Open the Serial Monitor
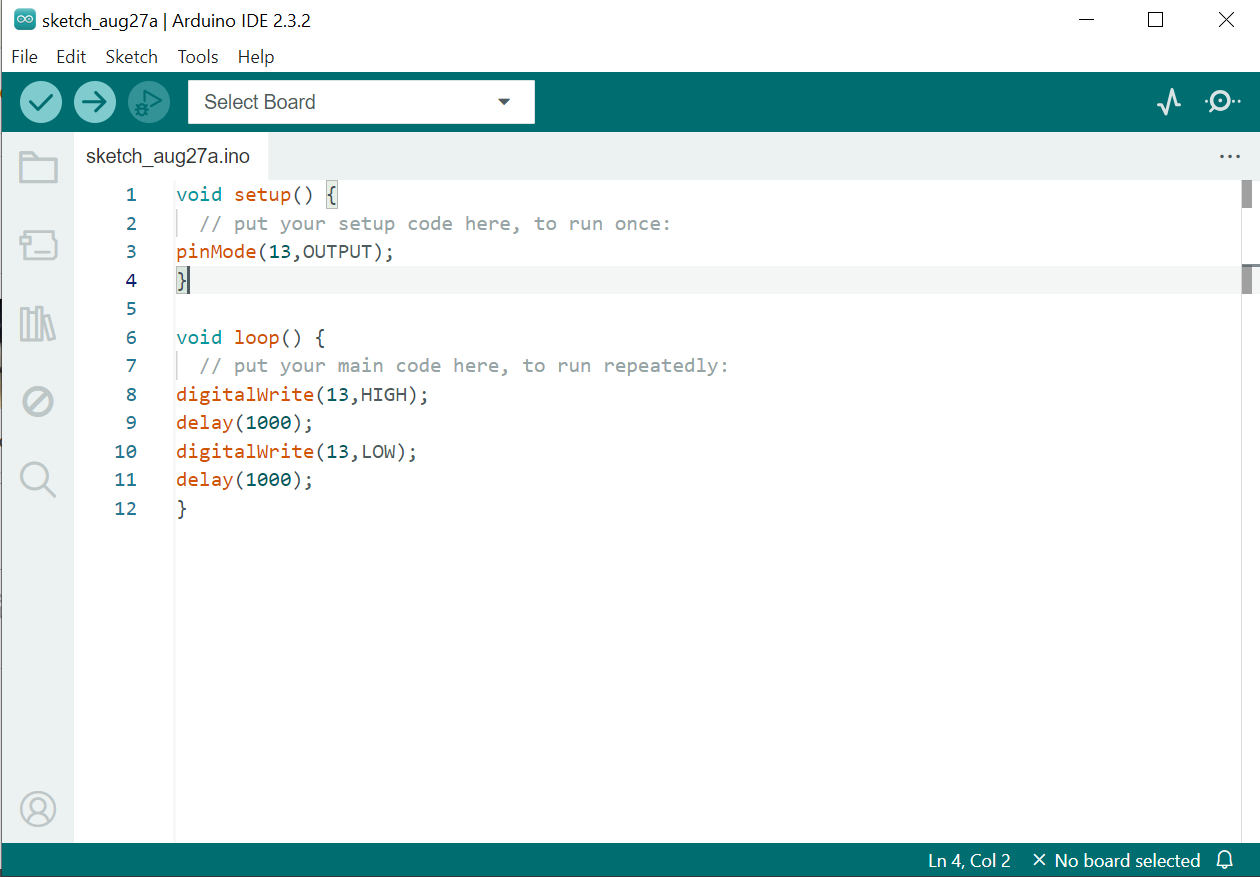 pos(1222,102)
